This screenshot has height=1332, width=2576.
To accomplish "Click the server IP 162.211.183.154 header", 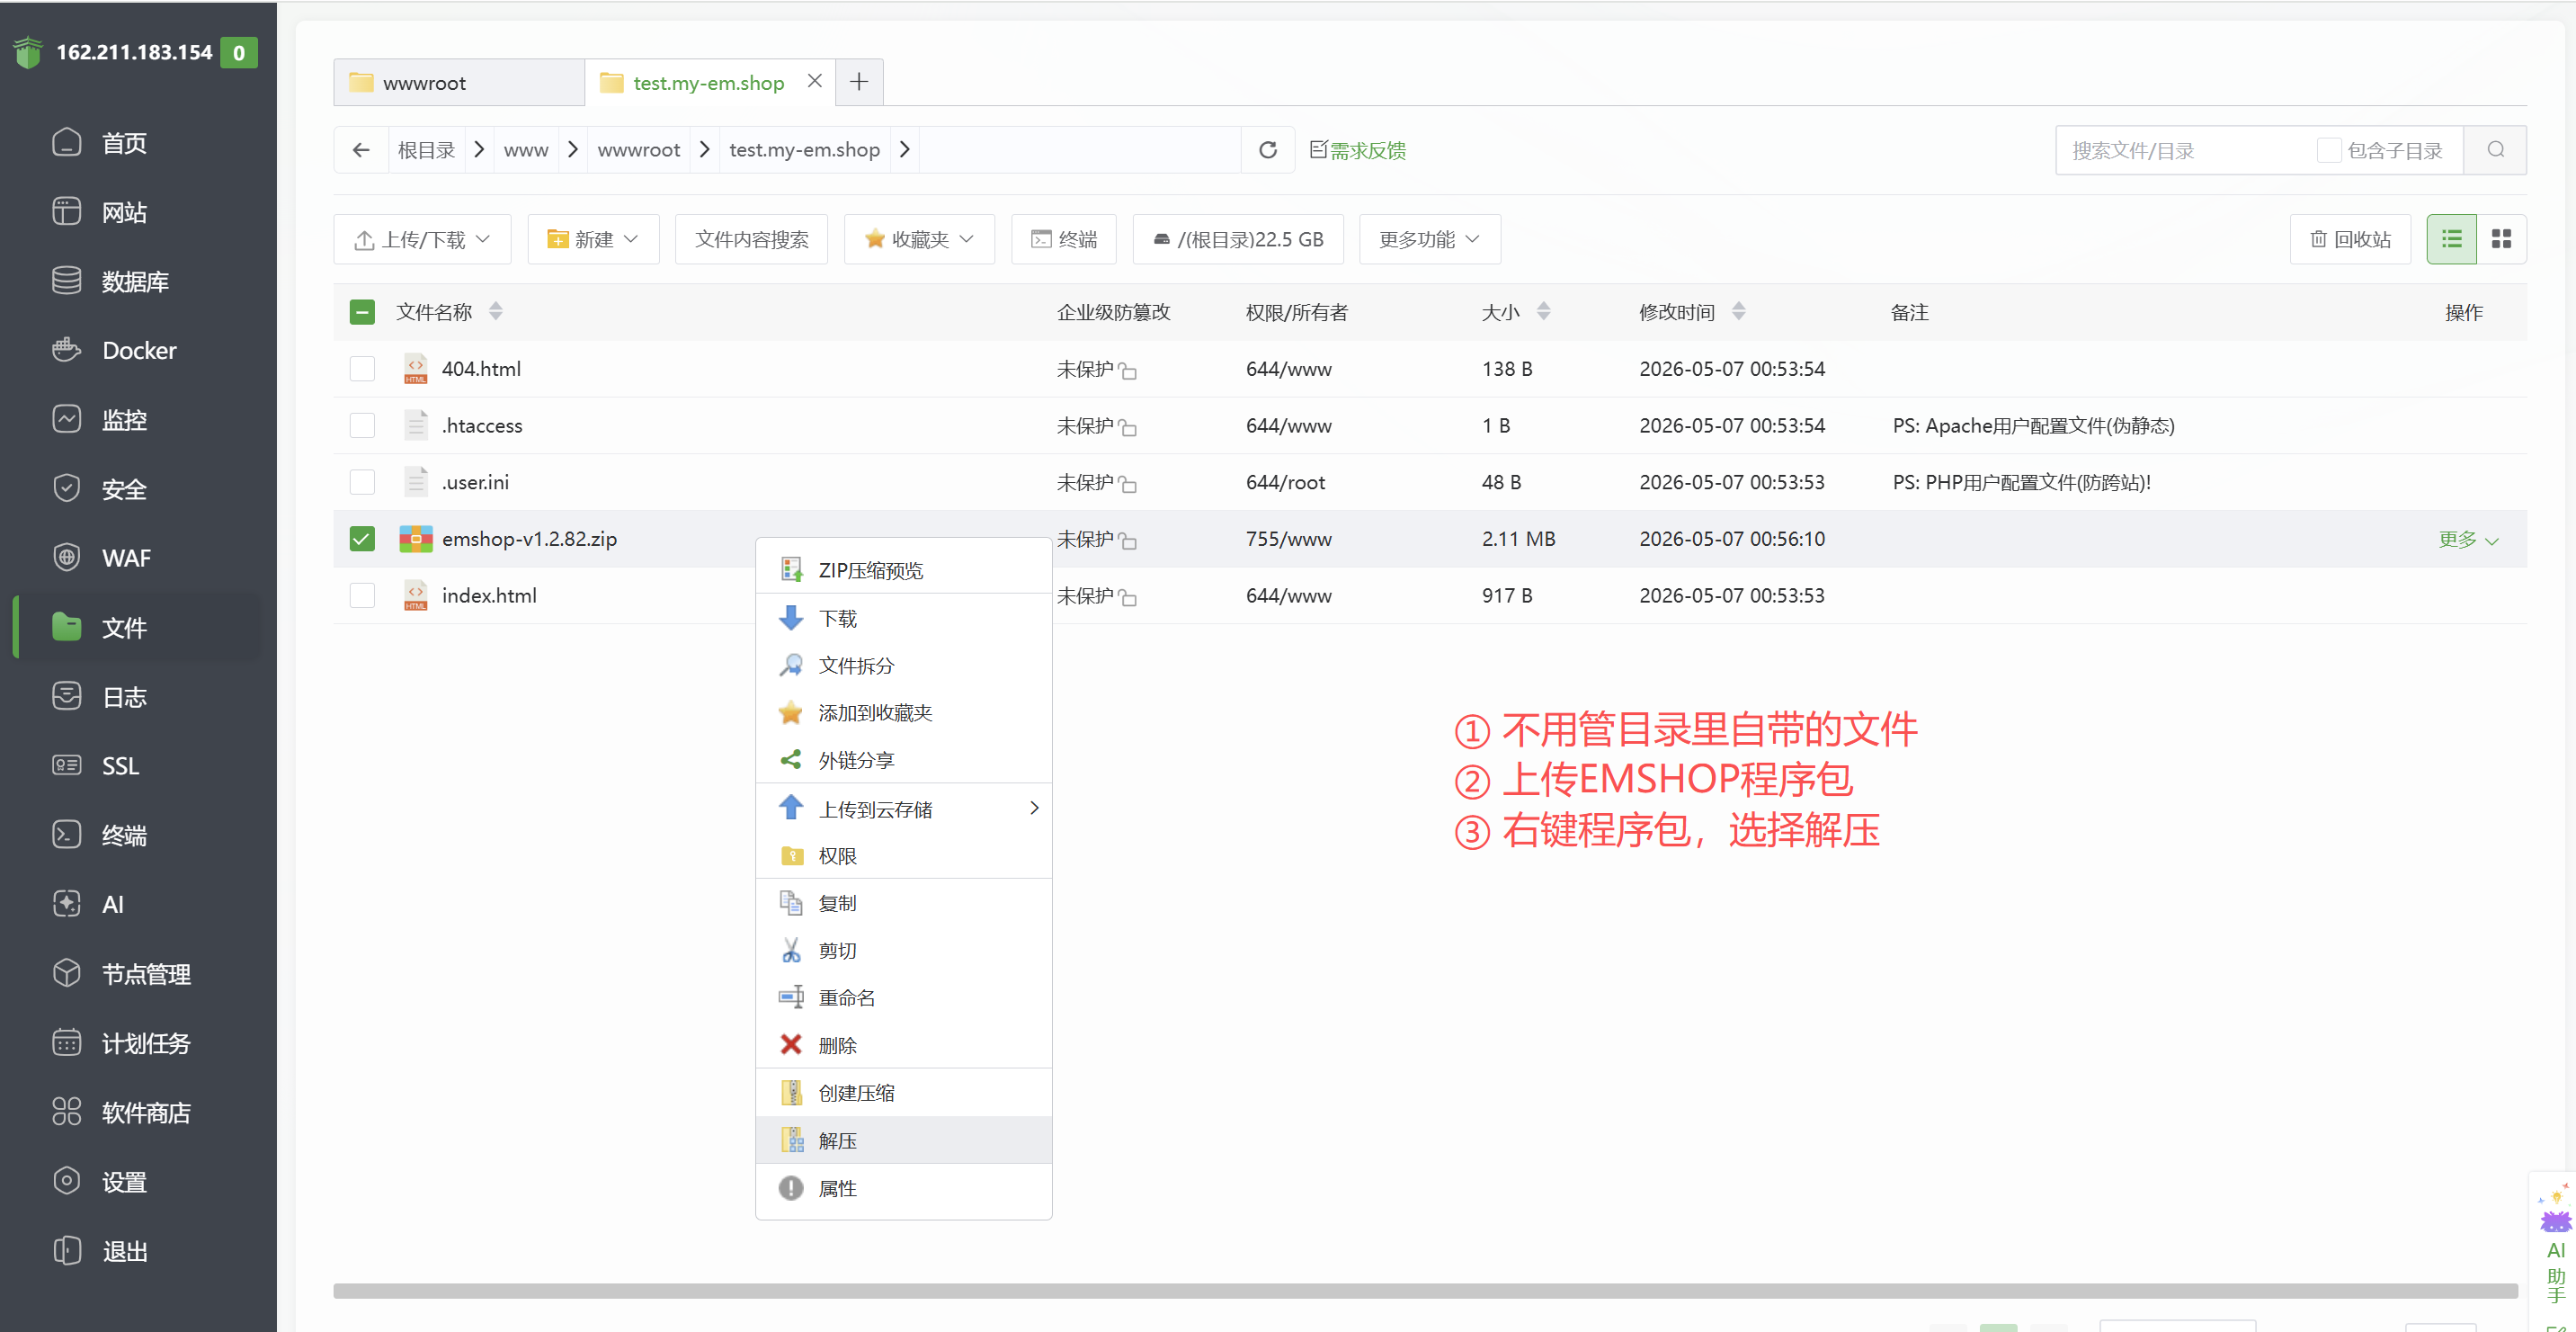I will tap(134, 52).
